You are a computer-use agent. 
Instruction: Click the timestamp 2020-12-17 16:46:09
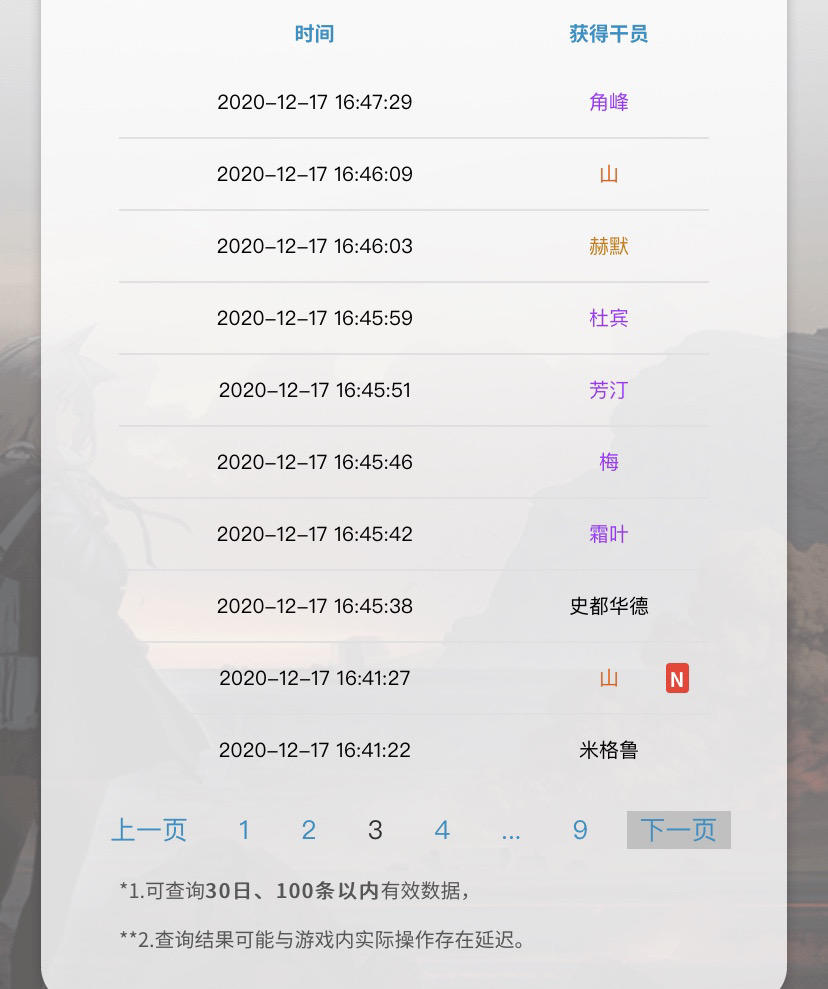(x=314, y=174)
